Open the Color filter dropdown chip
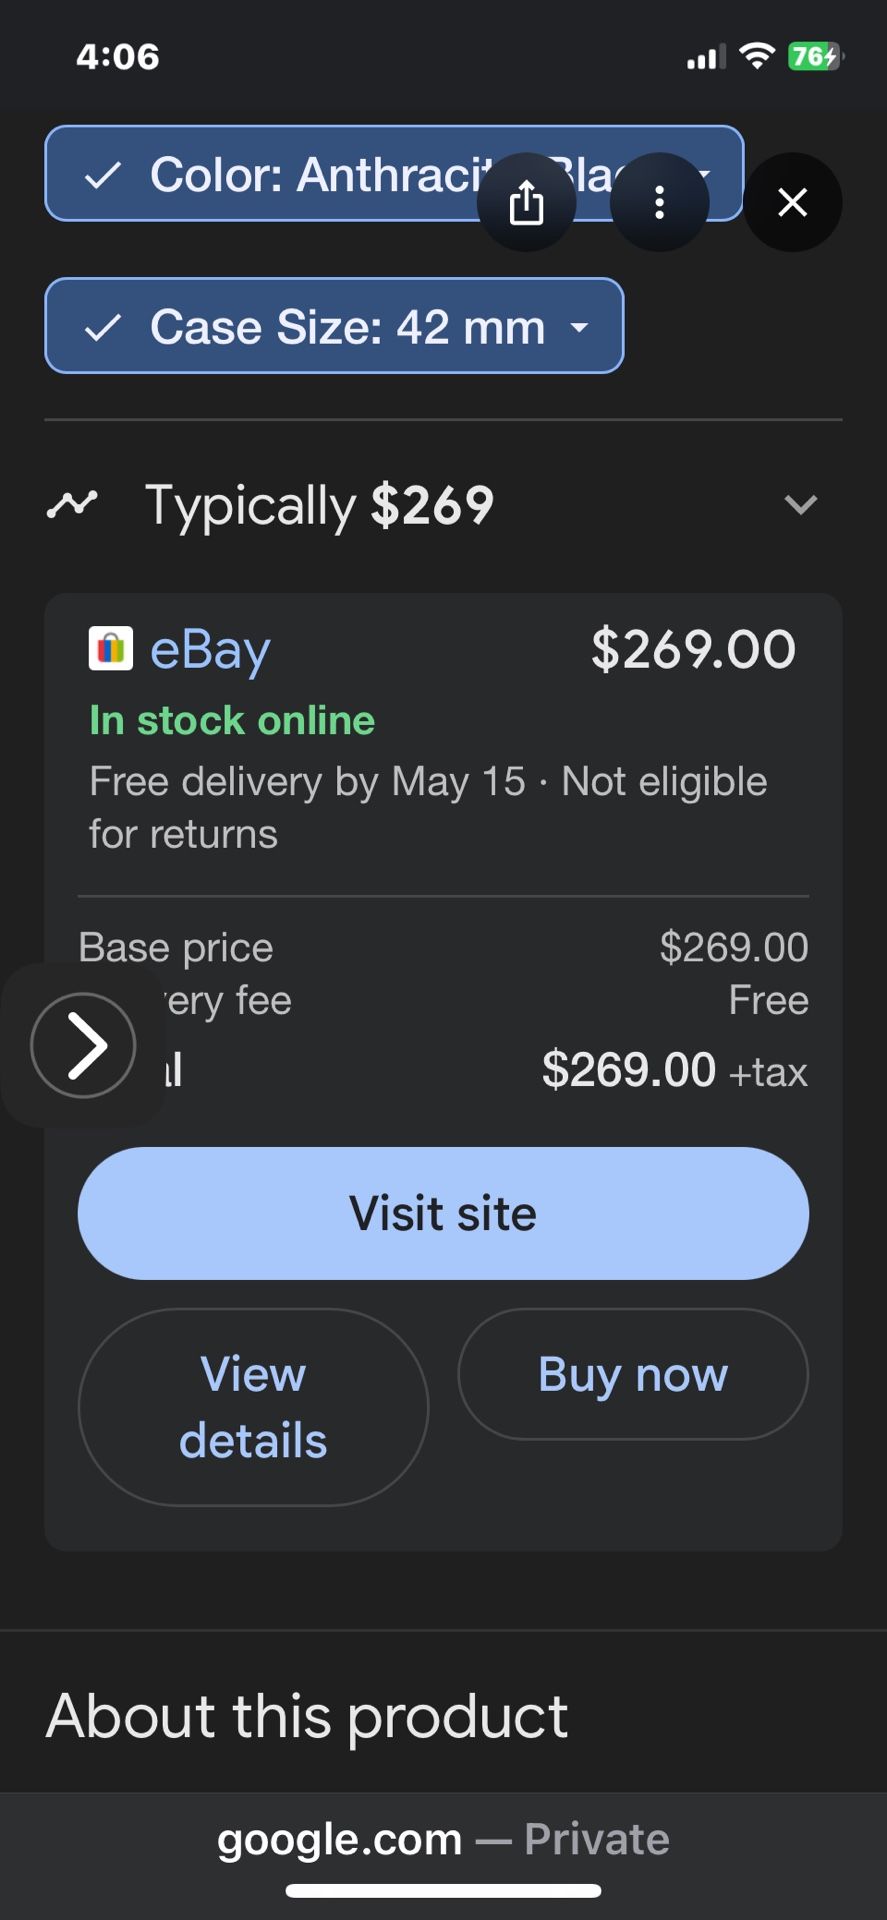Screen dimensions: 887x1920 tap(300, 175)
